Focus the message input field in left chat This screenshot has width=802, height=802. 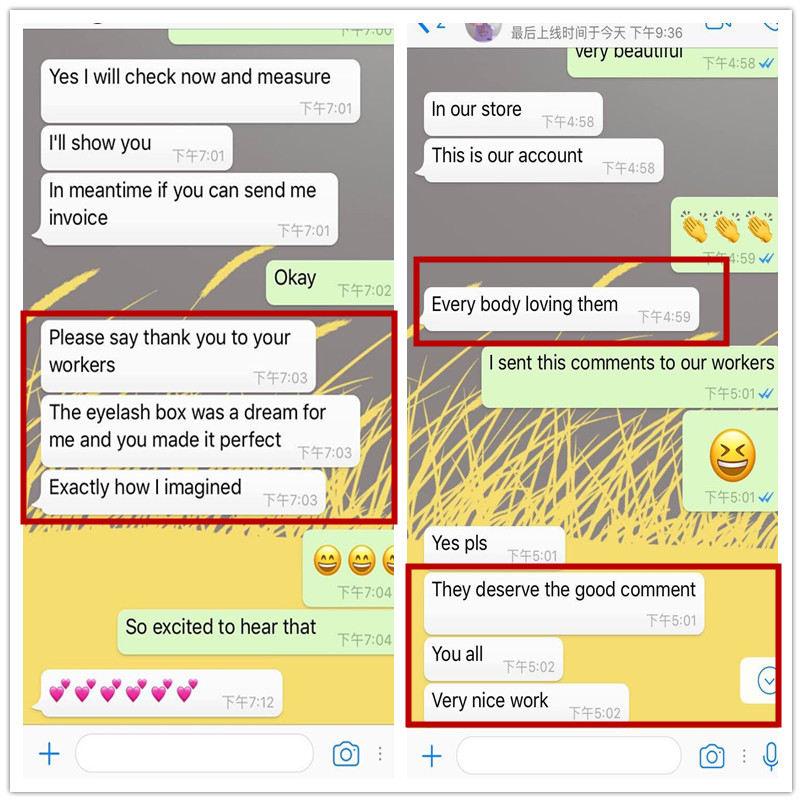pos(194,753)
